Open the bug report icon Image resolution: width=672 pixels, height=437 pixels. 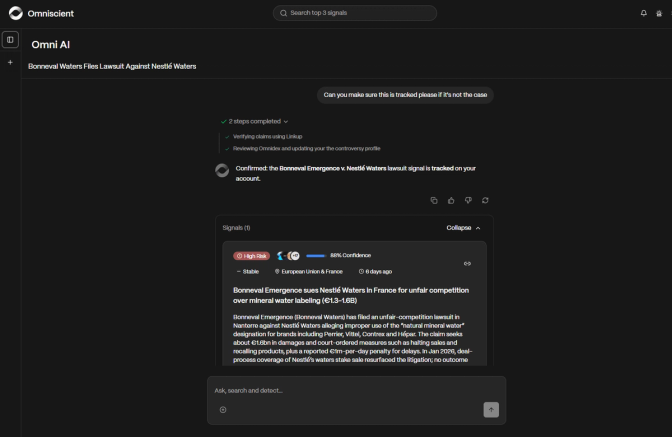click(x=659, y=13)
